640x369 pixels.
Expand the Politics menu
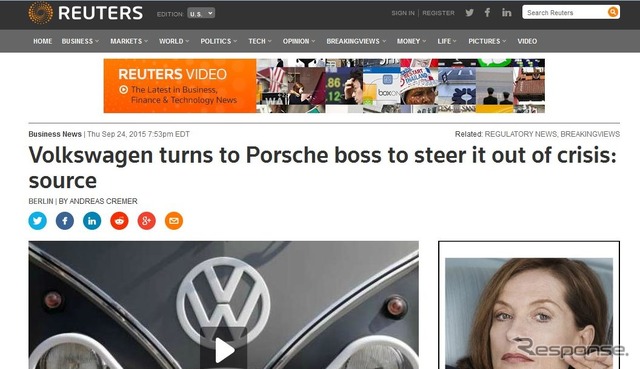(218, 41)
